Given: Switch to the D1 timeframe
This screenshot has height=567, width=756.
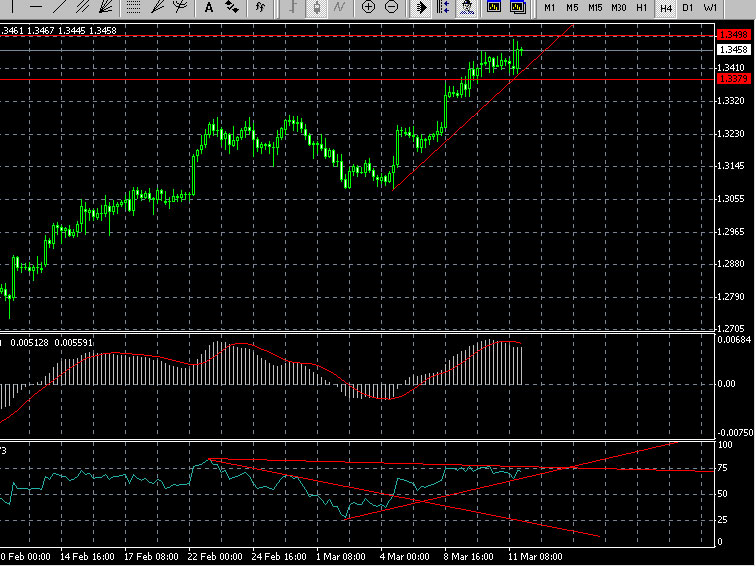Looking at the screenshot, I should pos(688,7).
